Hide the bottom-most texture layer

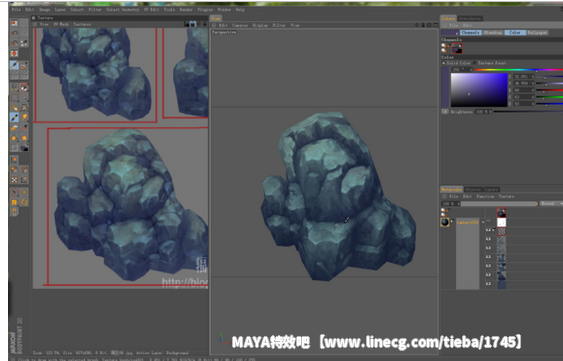[488, 284]
